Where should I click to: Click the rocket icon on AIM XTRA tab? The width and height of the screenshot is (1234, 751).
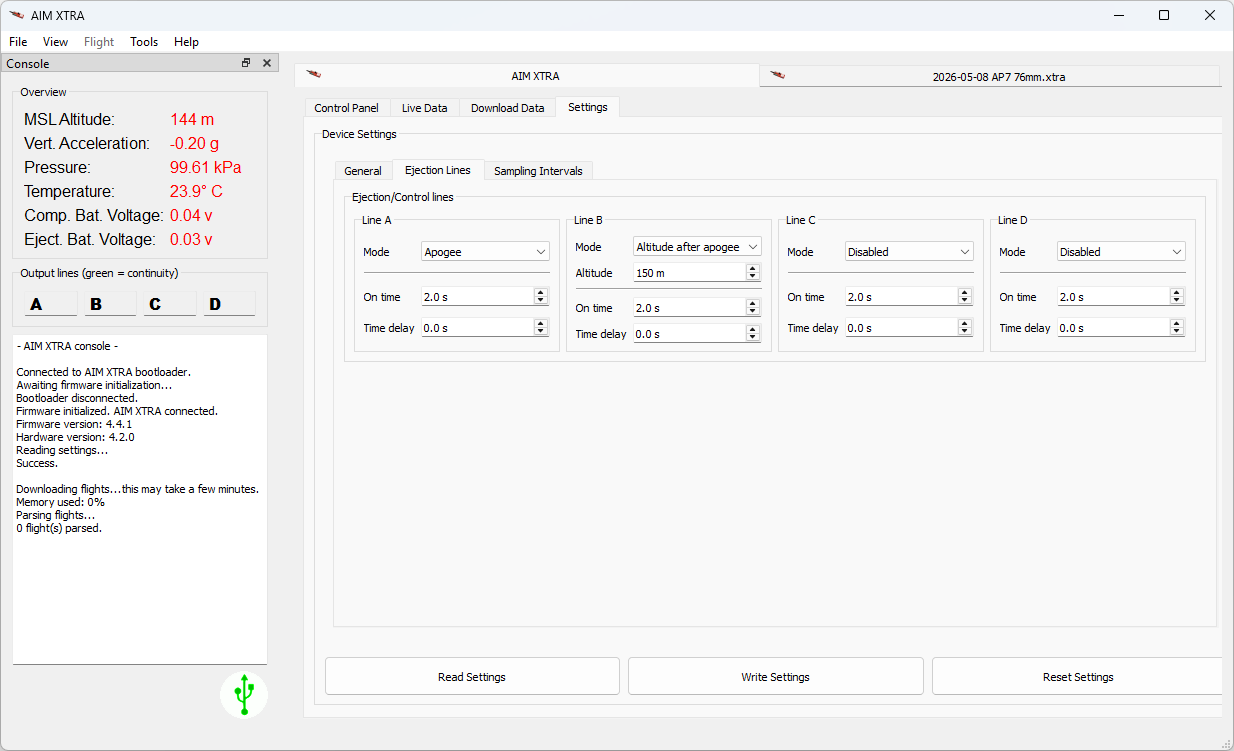[x=313, y=74]
